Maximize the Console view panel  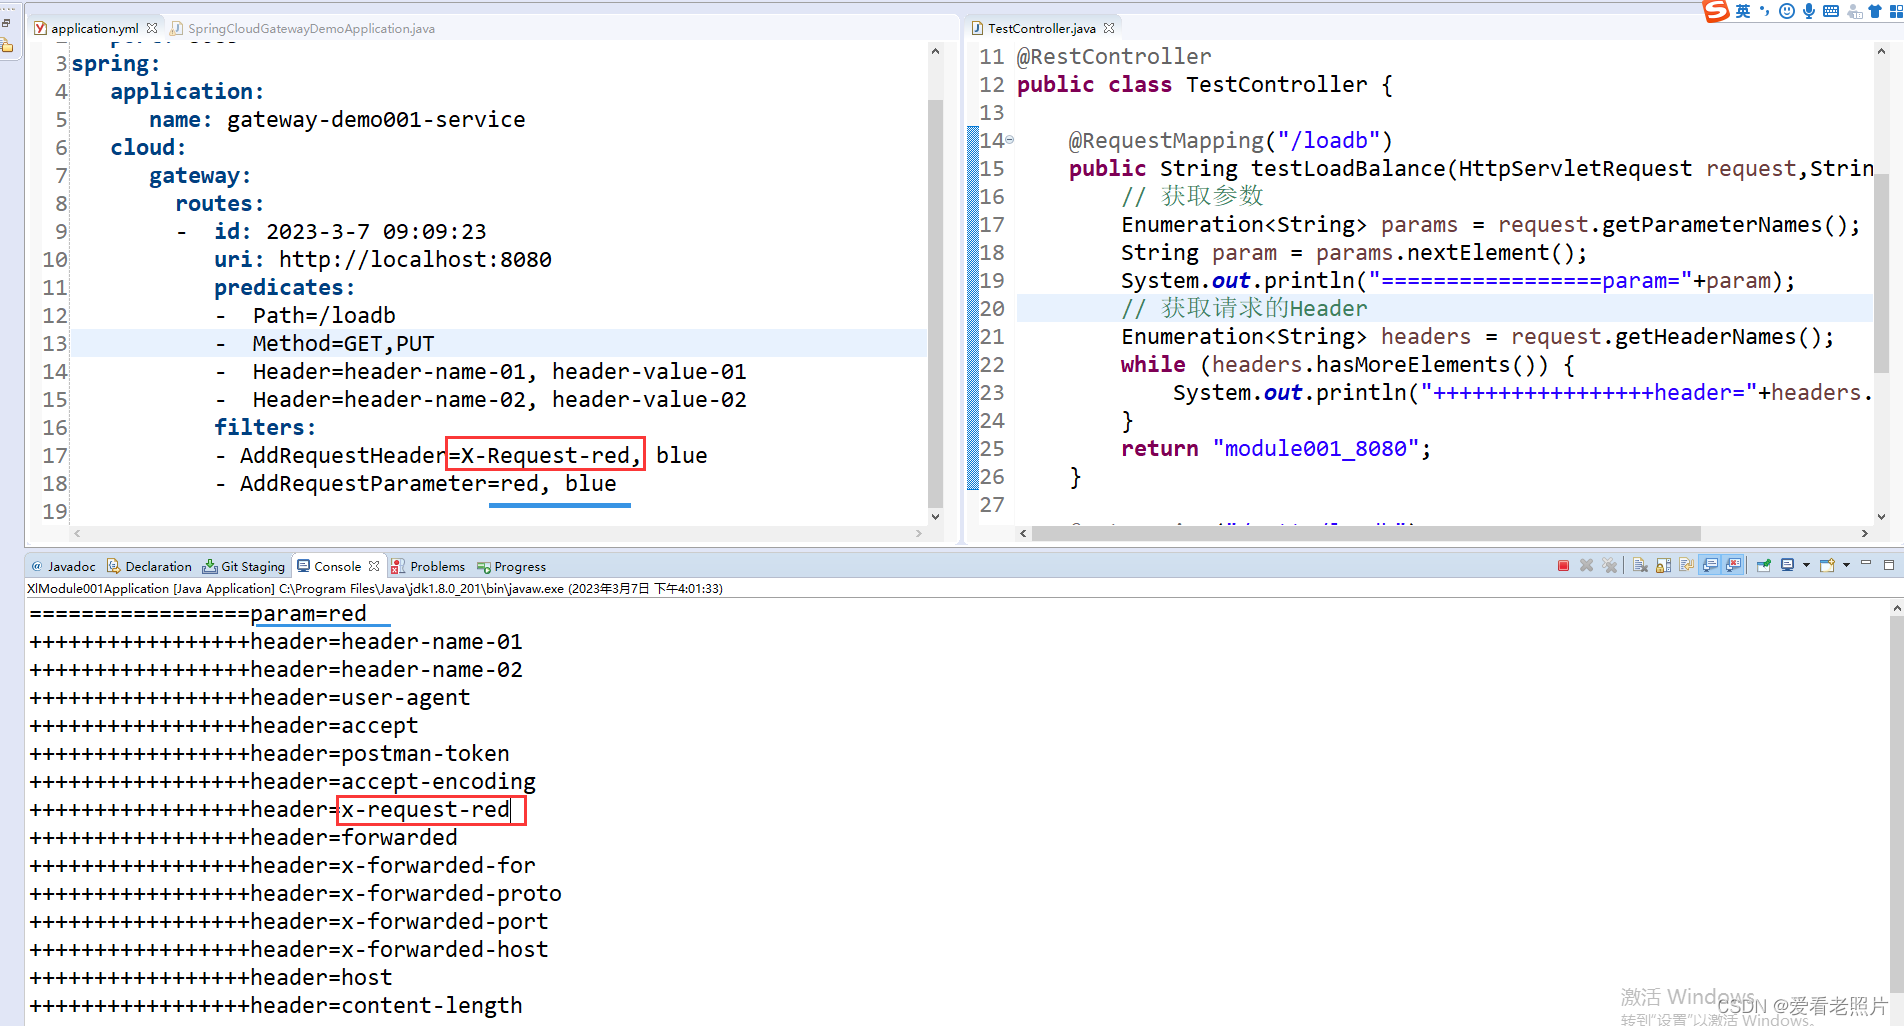(x=1889, y=565)
